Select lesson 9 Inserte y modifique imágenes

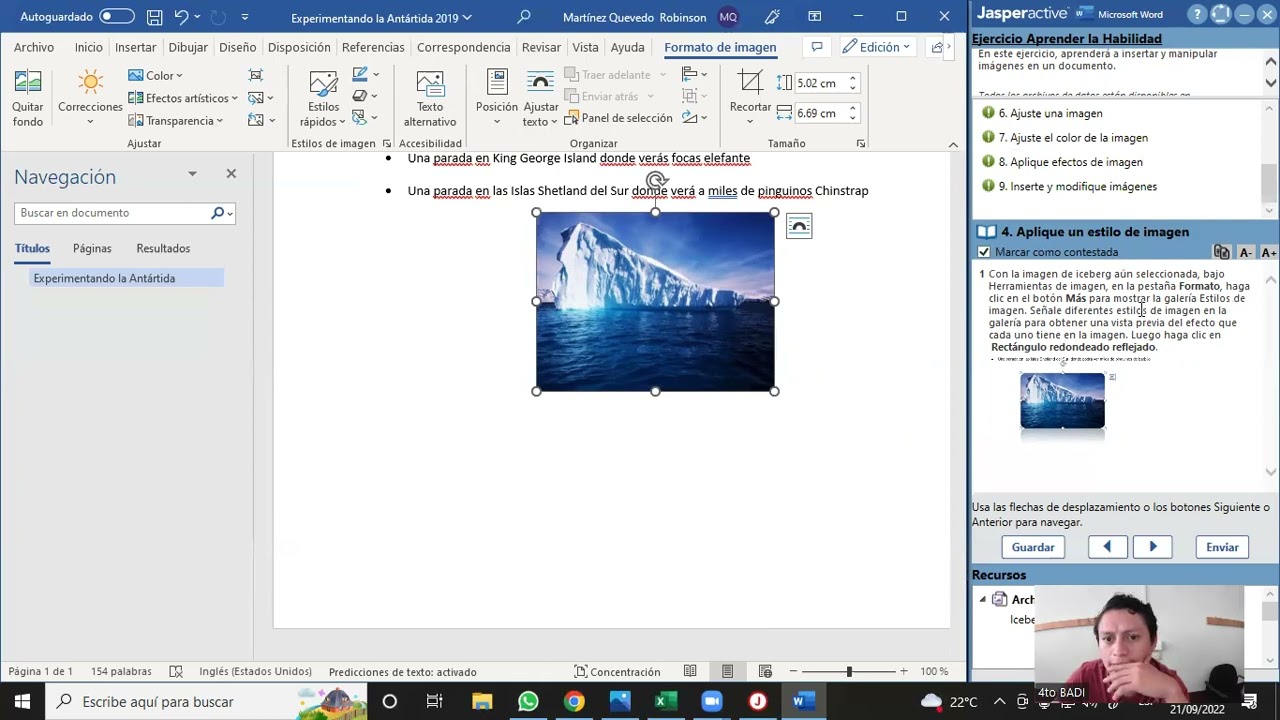tap(1077, 186)
